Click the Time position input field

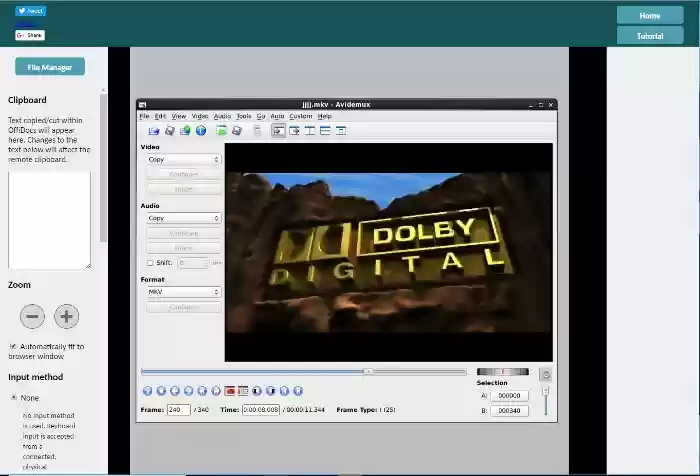point(261,409)
